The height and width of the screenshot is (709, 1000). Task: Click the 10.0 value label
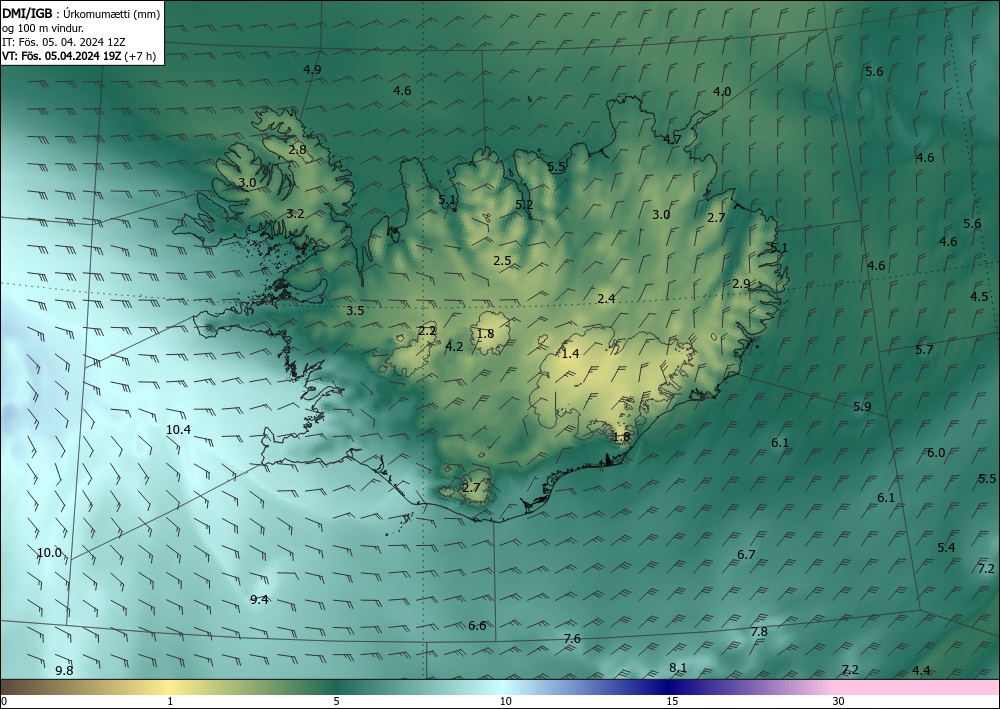tap(49, 553)
